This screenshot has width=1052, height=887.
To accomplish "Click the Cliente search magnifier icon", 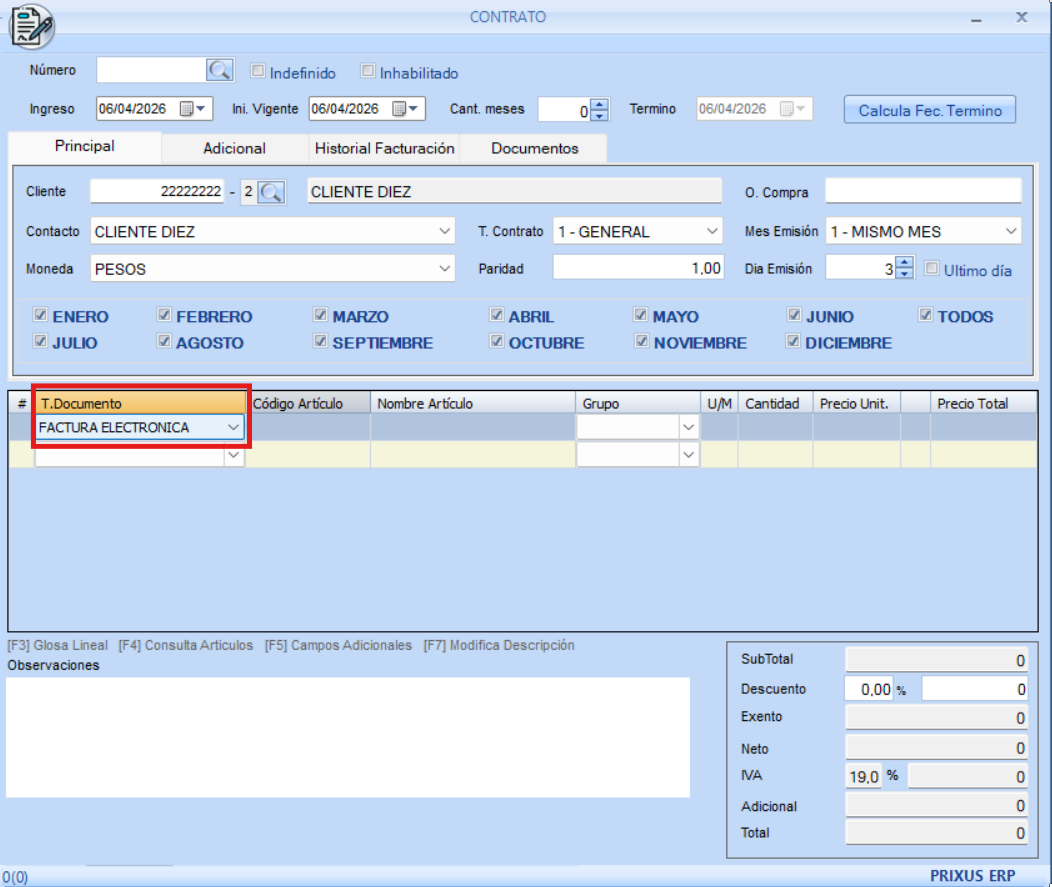I will pos(271,192).
